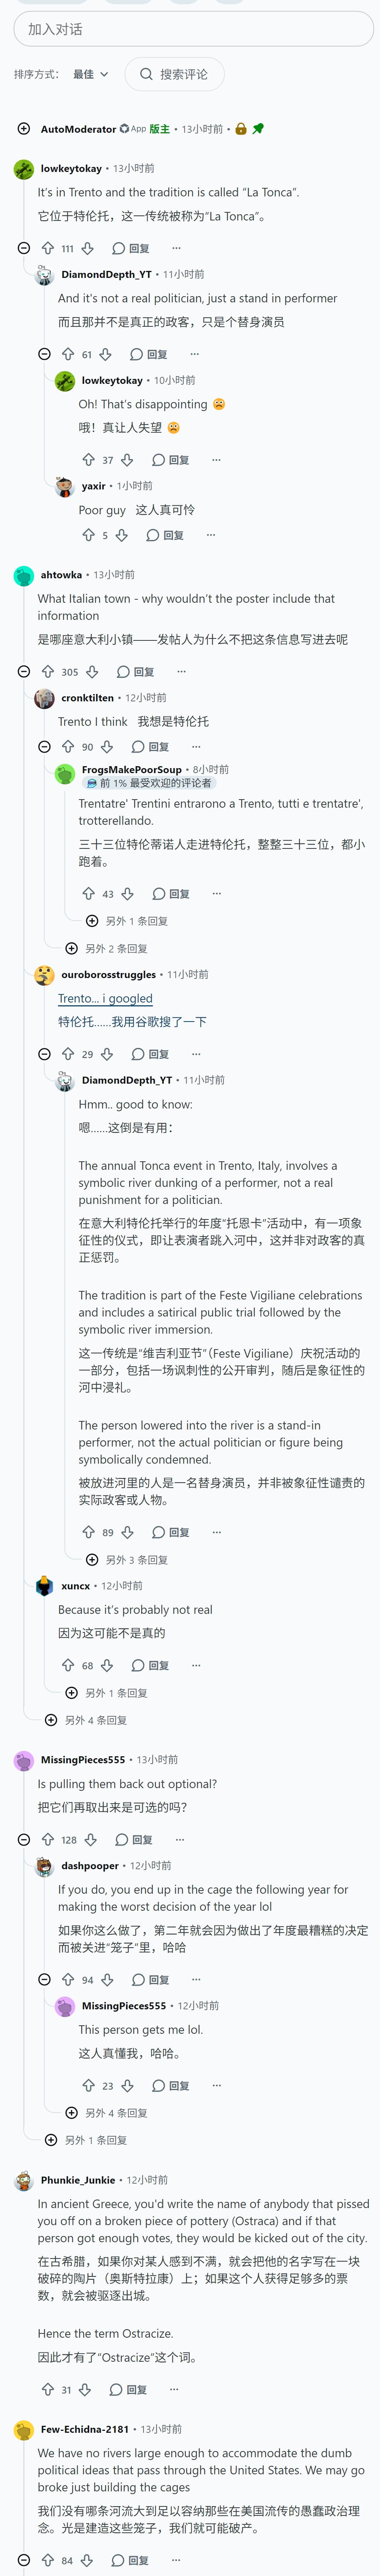Collapse cronktilten's Trento reply thread
This screenshot has height=2576, width=380.
tap(44, 747)
